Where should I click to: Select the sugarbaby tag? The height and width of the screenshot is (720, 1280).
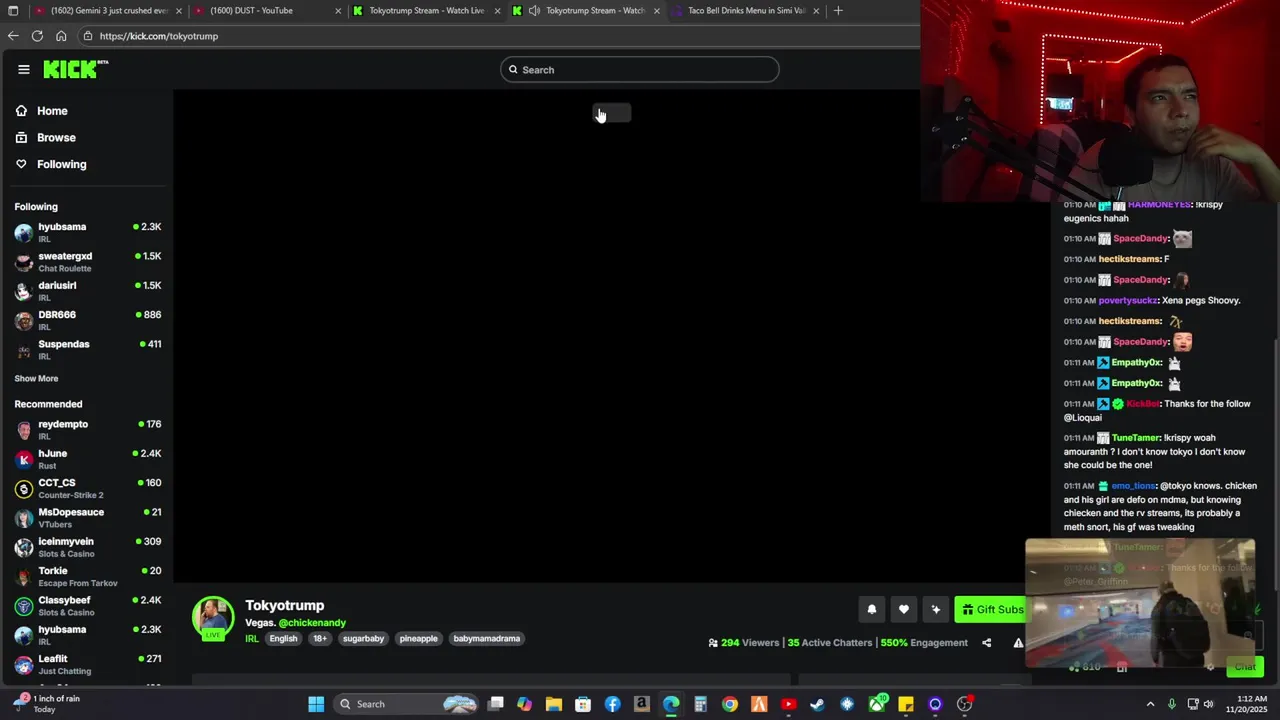click(x=363, y=639)
